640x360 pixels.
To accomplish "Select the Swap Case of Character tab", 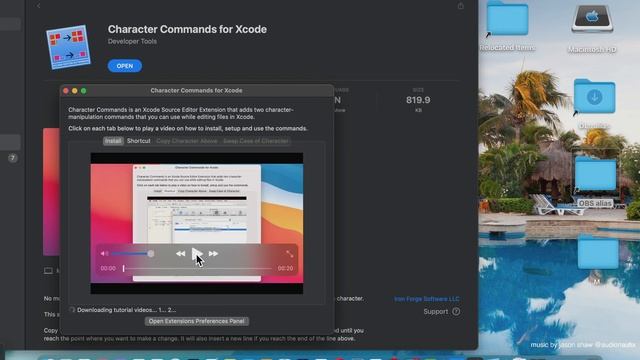I will pyautogui.click(x=256, y=141).
